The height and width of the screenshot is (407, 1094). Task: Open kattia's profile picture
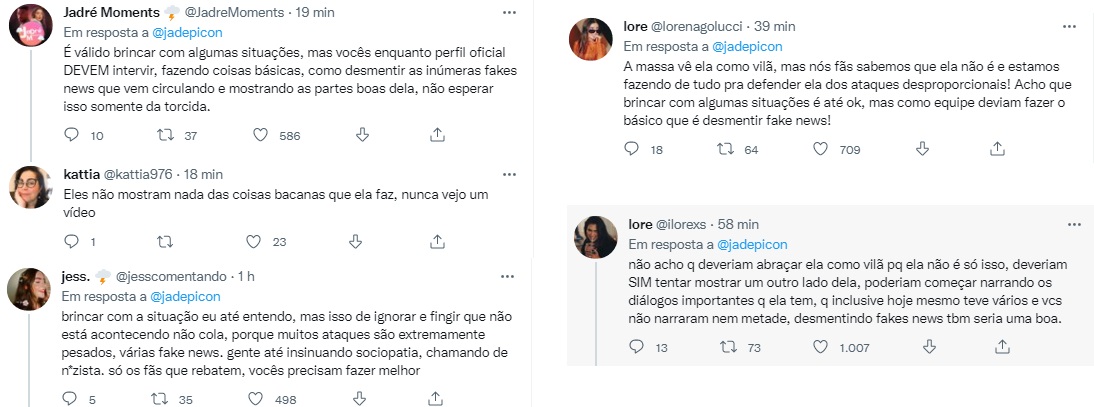pyautogui.click(x=30, y=186)
